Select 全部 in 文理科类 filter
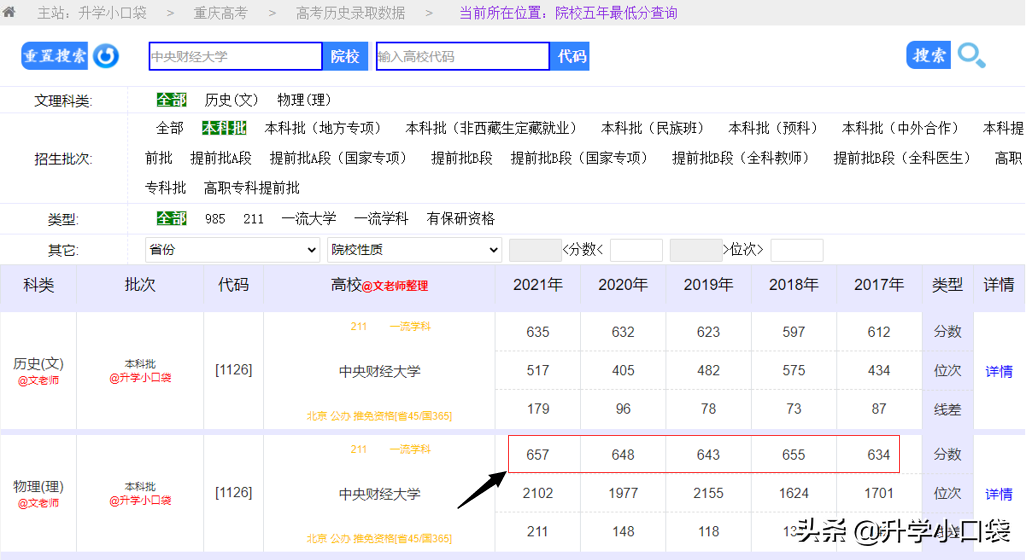 point(171,100)
